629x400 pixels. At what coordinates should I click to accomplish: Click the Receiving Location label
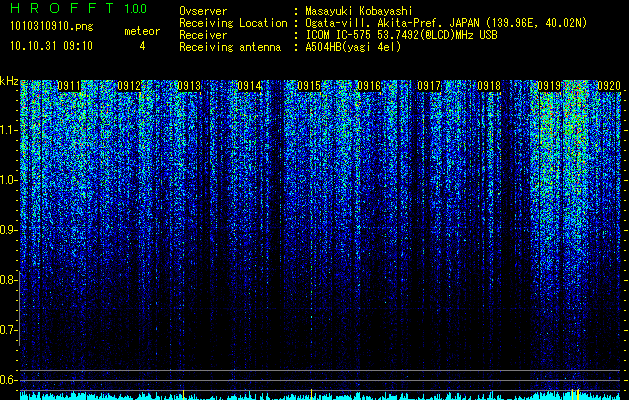[x=233, y=23]
